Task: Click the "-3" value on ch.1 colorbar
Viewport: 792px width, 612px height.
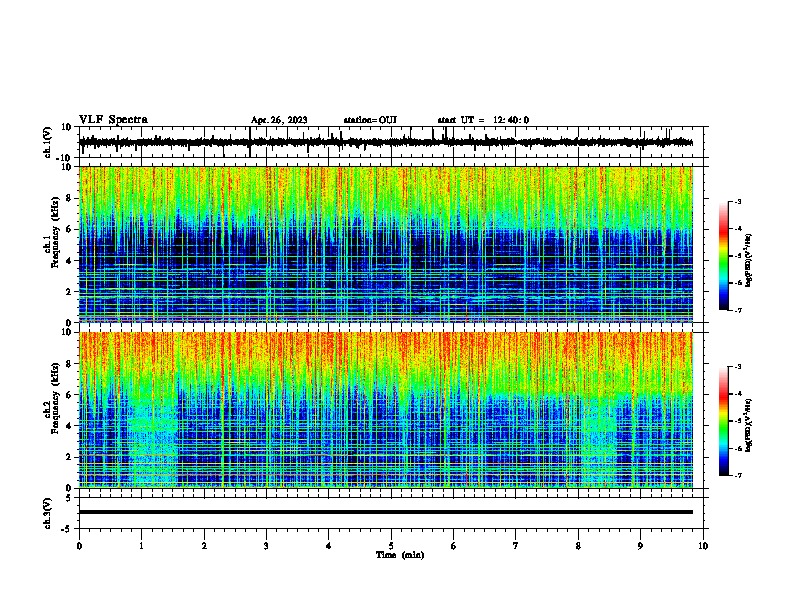Action: [737, 201]
